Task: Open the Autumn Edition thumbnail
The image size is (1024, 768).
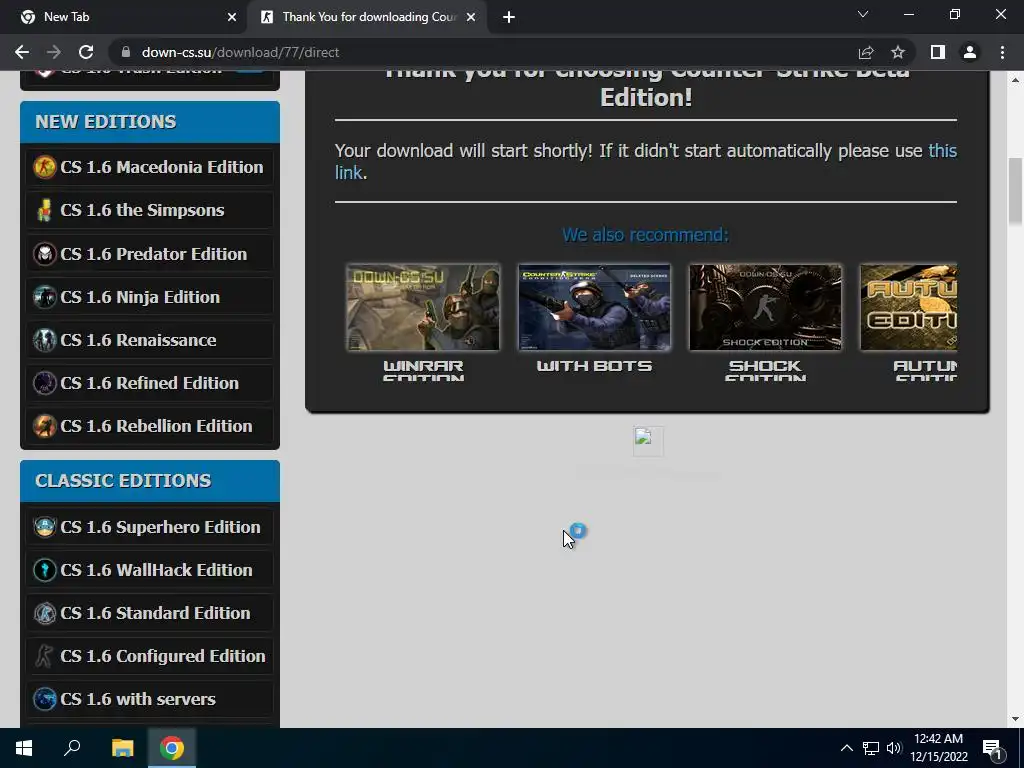Action: coord(909,307)
